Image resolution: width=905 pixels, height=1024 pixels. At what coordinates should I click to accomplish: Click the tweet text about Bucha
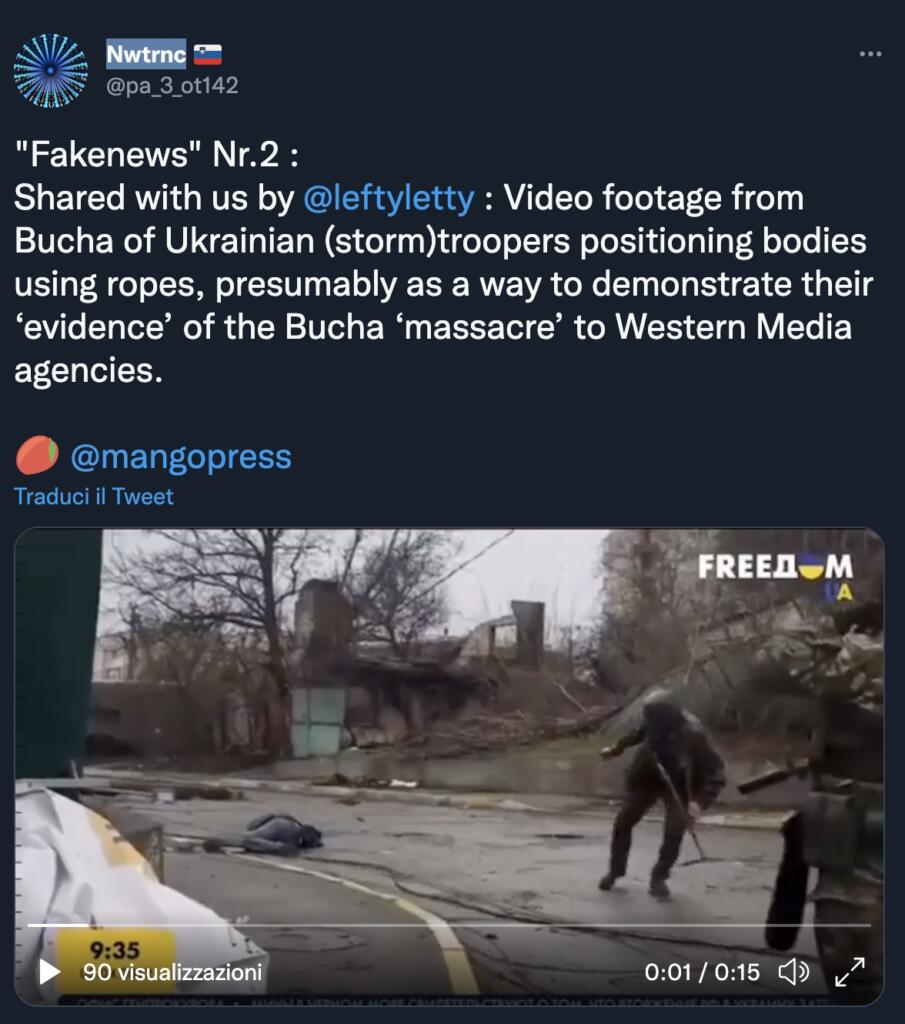coord(443,263)
